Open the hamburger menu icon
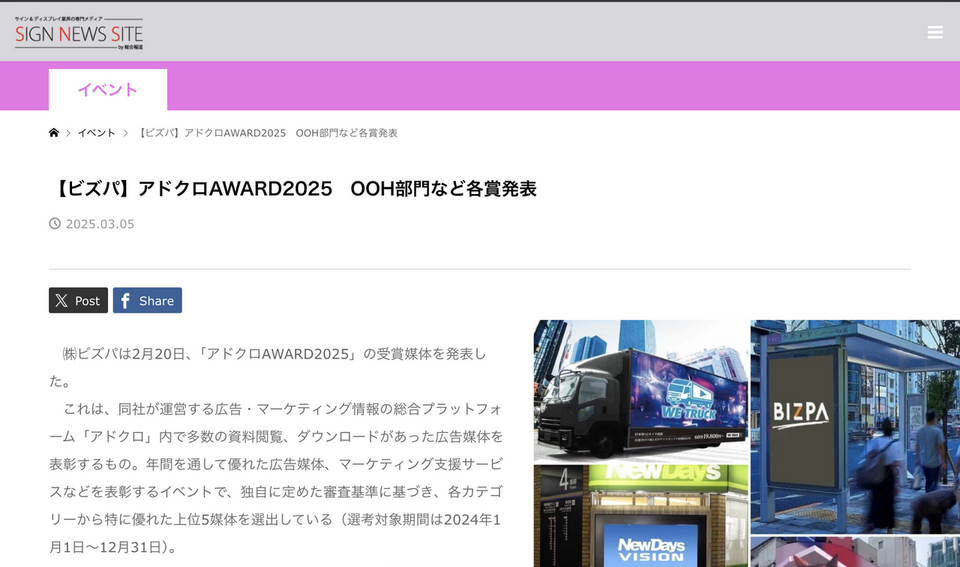 [935, 32]
